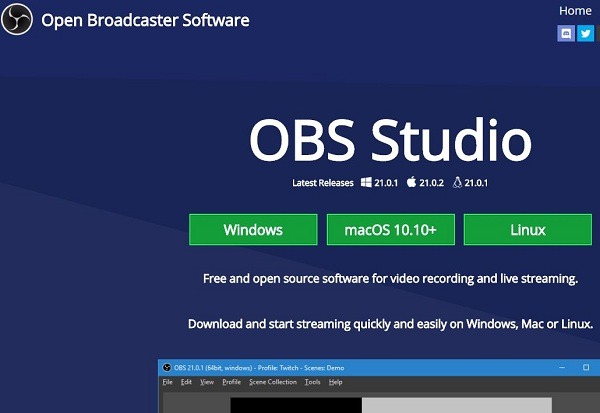Click the macOS release version 21.0.2 text
This screenshot has width=600, height=413.
point(432,183)
